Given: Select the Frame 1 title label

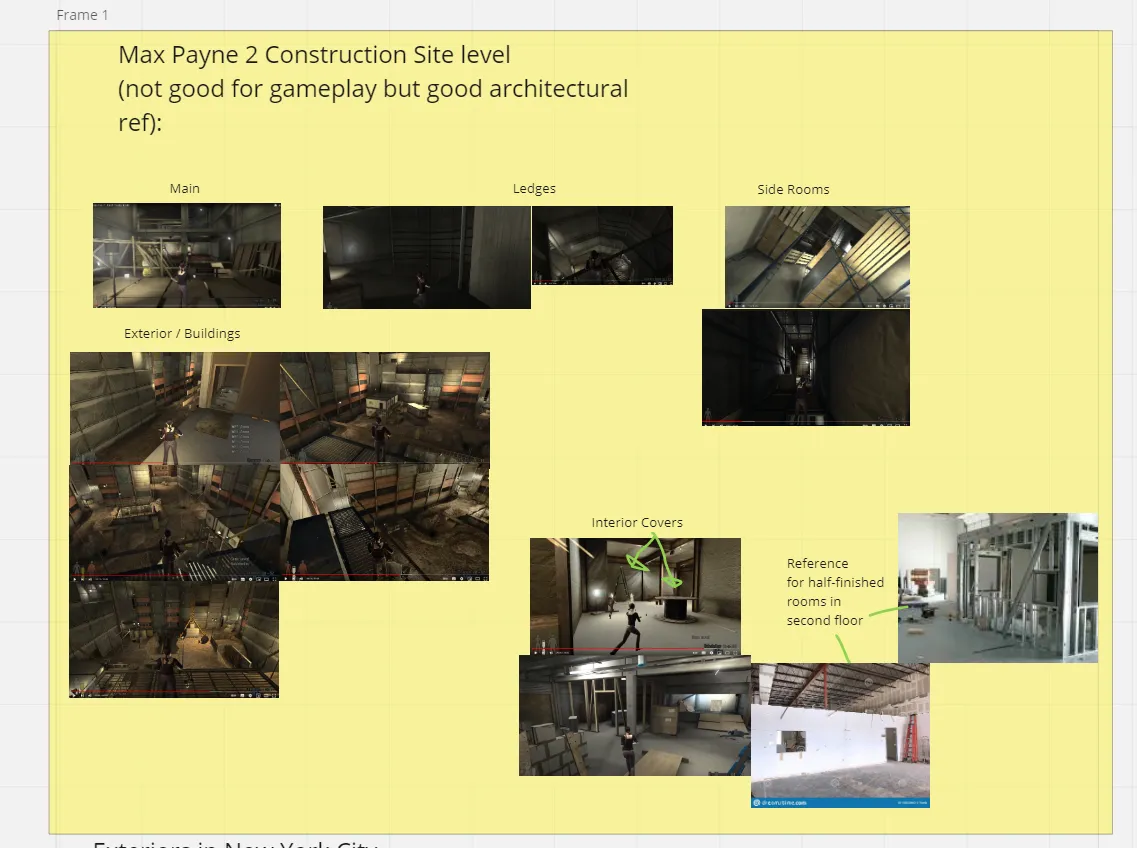Looking at the screenshot, I should tap(82, 15).
